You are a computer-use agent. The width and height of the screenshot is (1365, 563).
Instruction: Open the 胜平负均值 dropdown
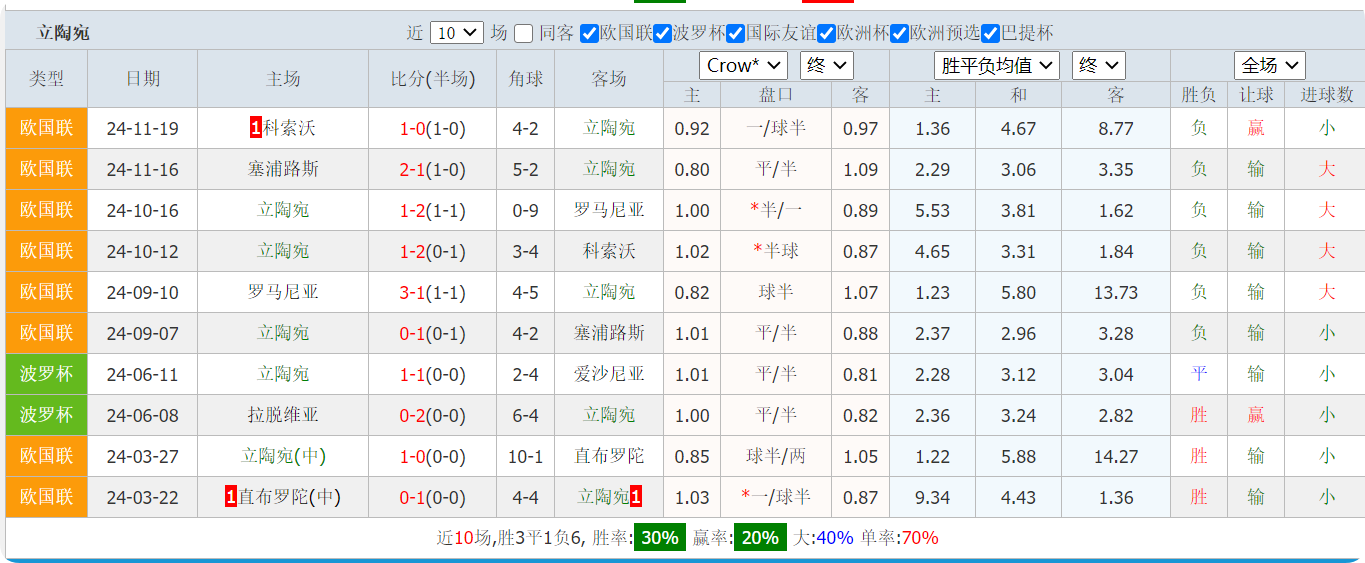point(996,66)
